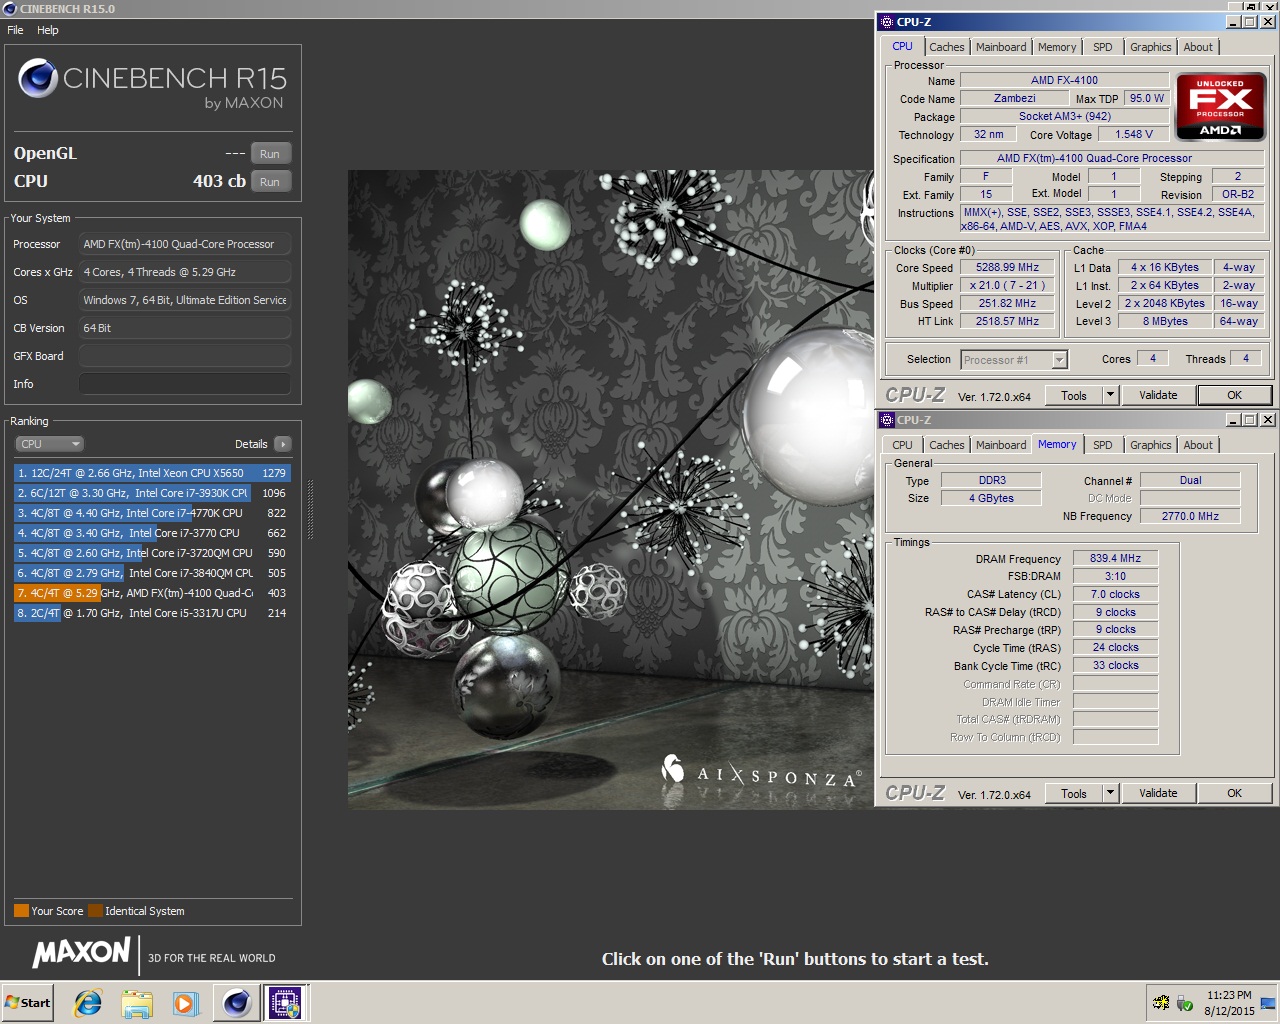Viewport: 1280px width, 1024px height.
Task: Select ranking entry Core i7-3770
Action: tap(152, 533)
